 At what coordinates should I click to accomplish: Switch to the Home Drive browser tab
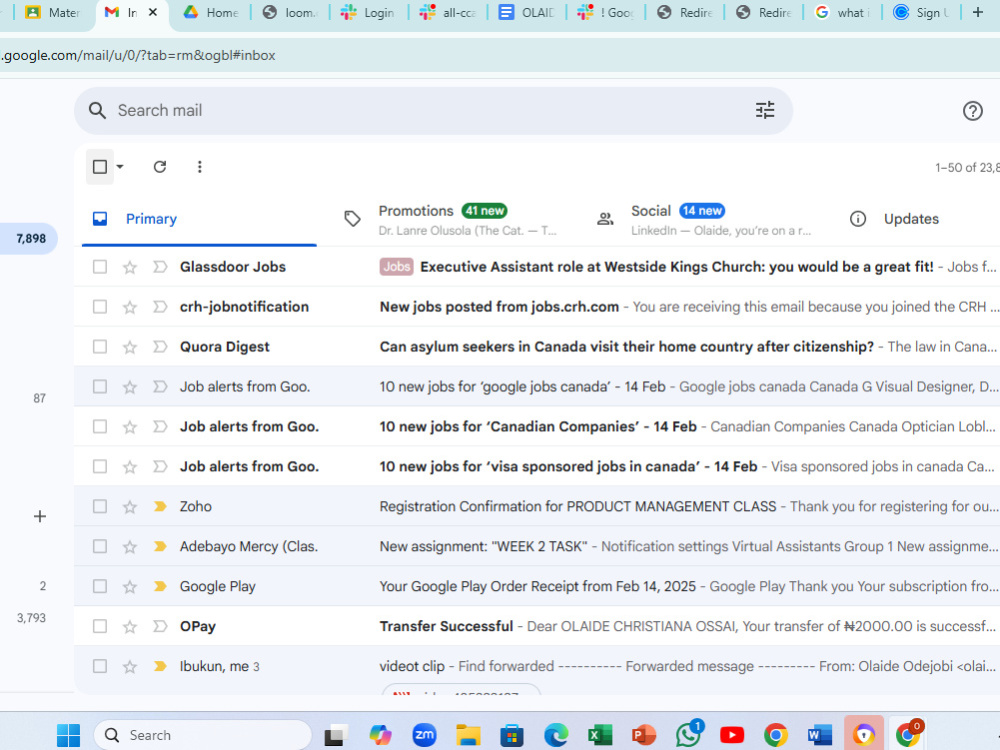coord(210,12)
